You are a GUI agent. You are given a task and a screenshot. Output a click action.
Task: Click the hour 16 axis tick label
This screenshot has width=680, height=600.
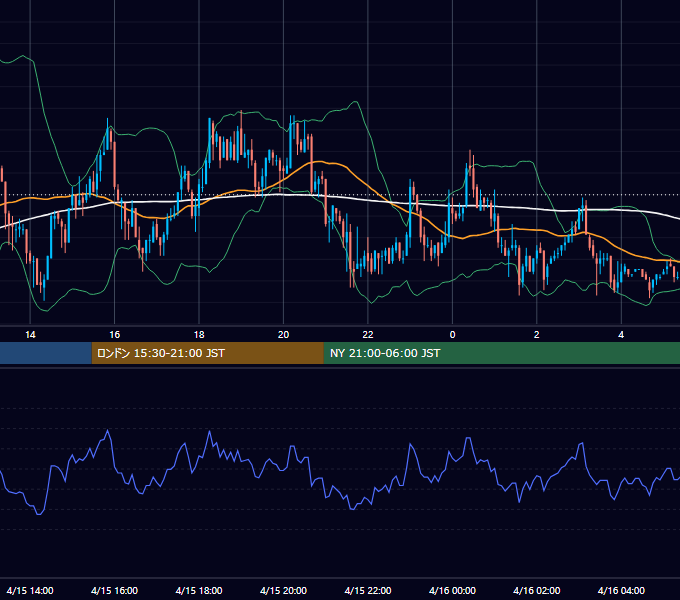(114, 335)
